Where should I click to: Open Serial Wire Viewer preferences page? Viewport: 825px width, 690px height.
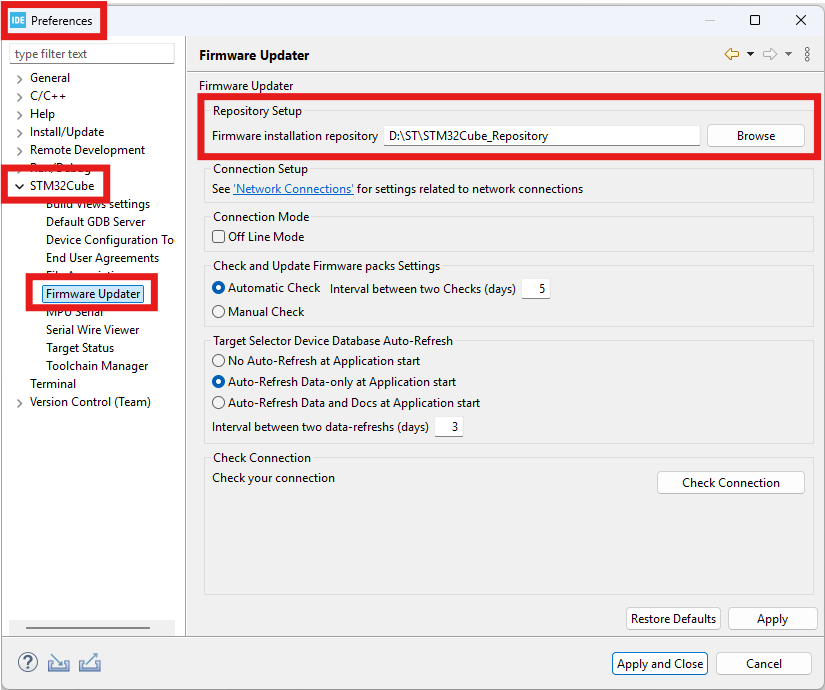pos(92,330)
